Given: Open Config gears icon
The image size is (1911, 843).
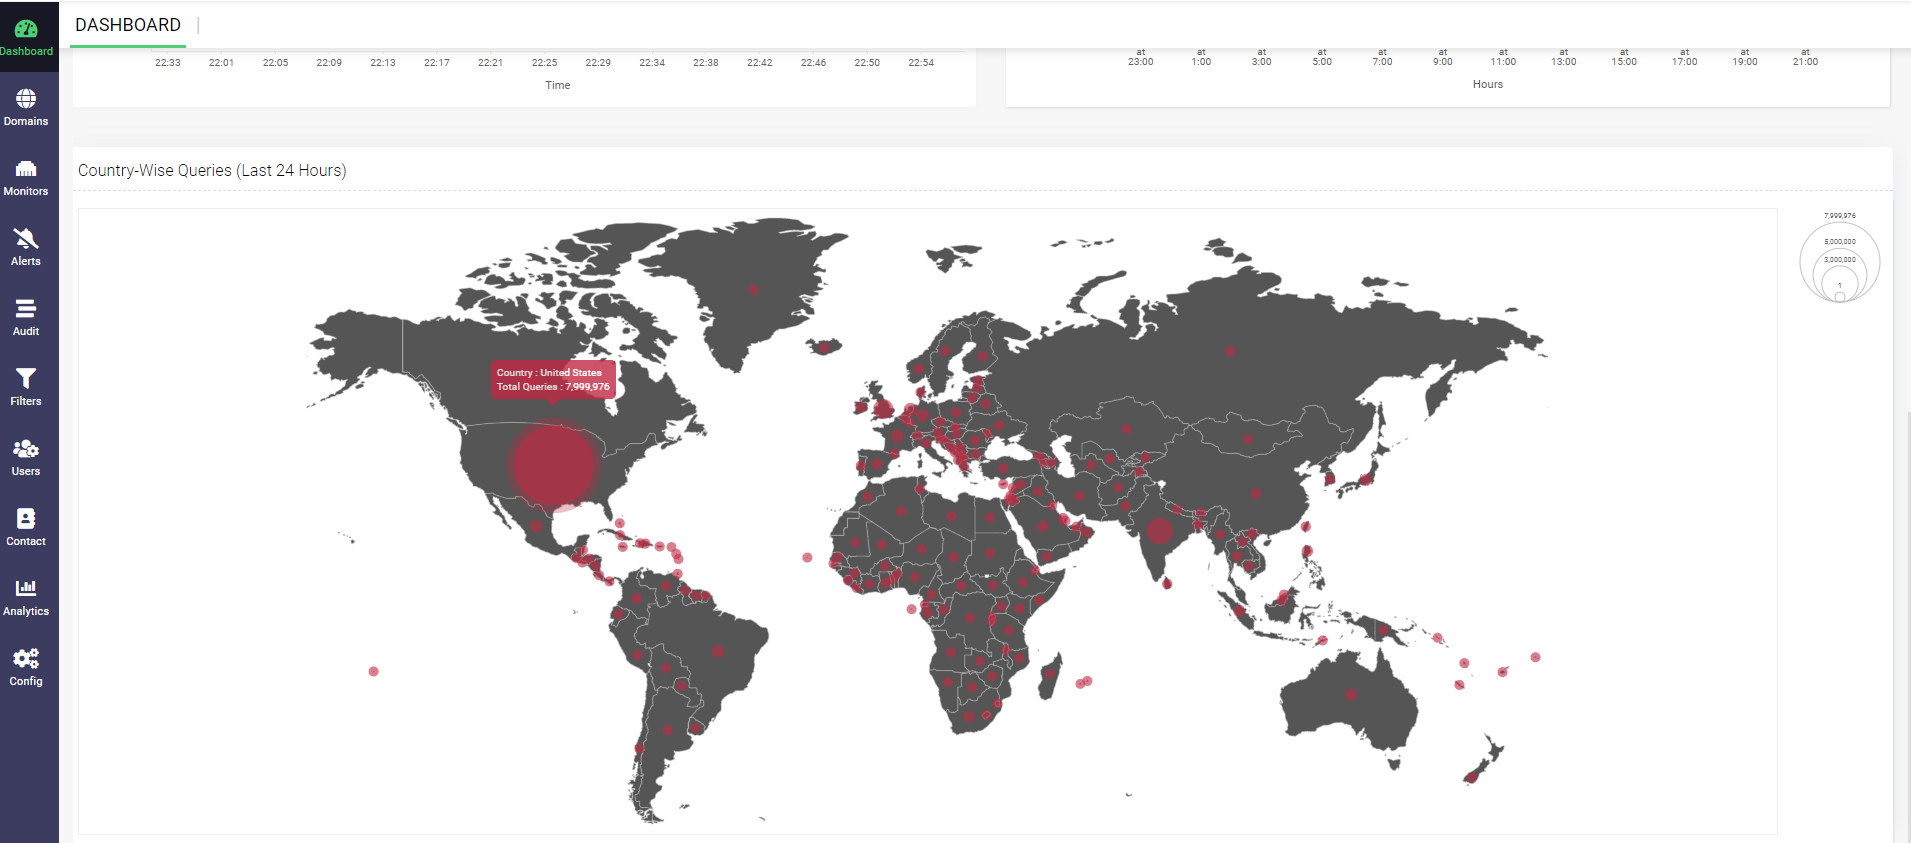Looking at the screenshot, I should 26,659.
